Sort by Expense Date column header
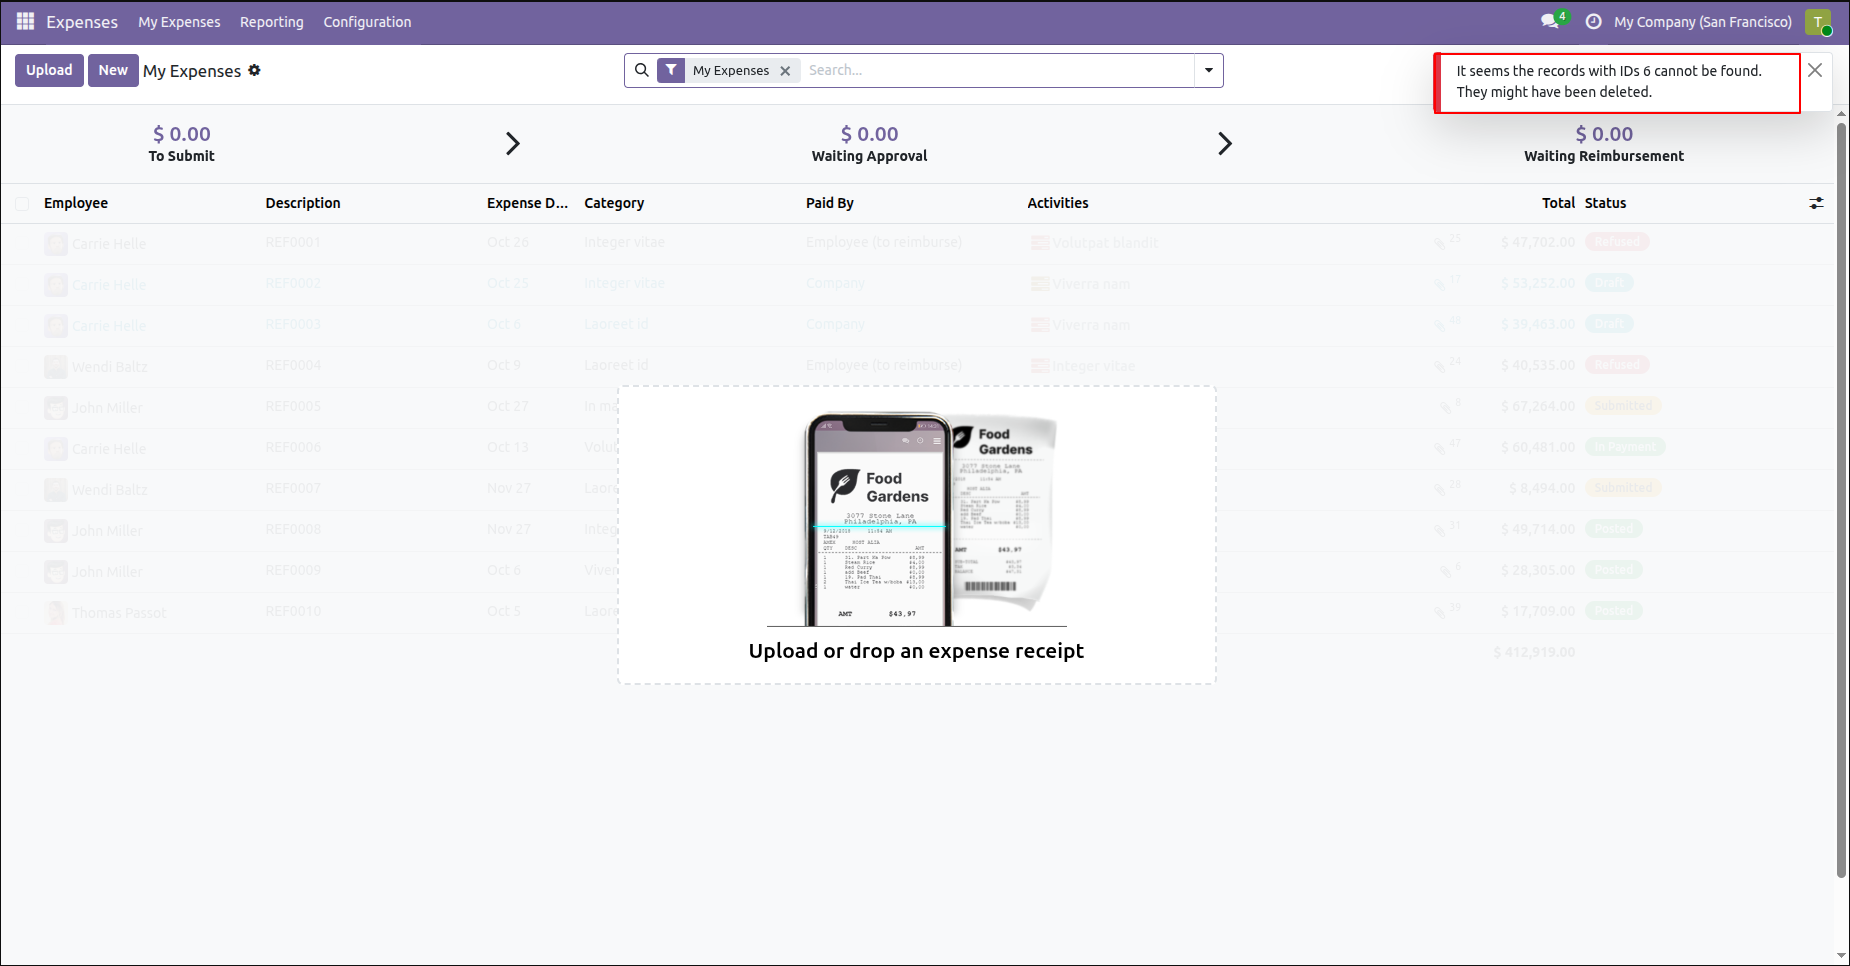This screenshot has width=1850, height=966. 527,203
